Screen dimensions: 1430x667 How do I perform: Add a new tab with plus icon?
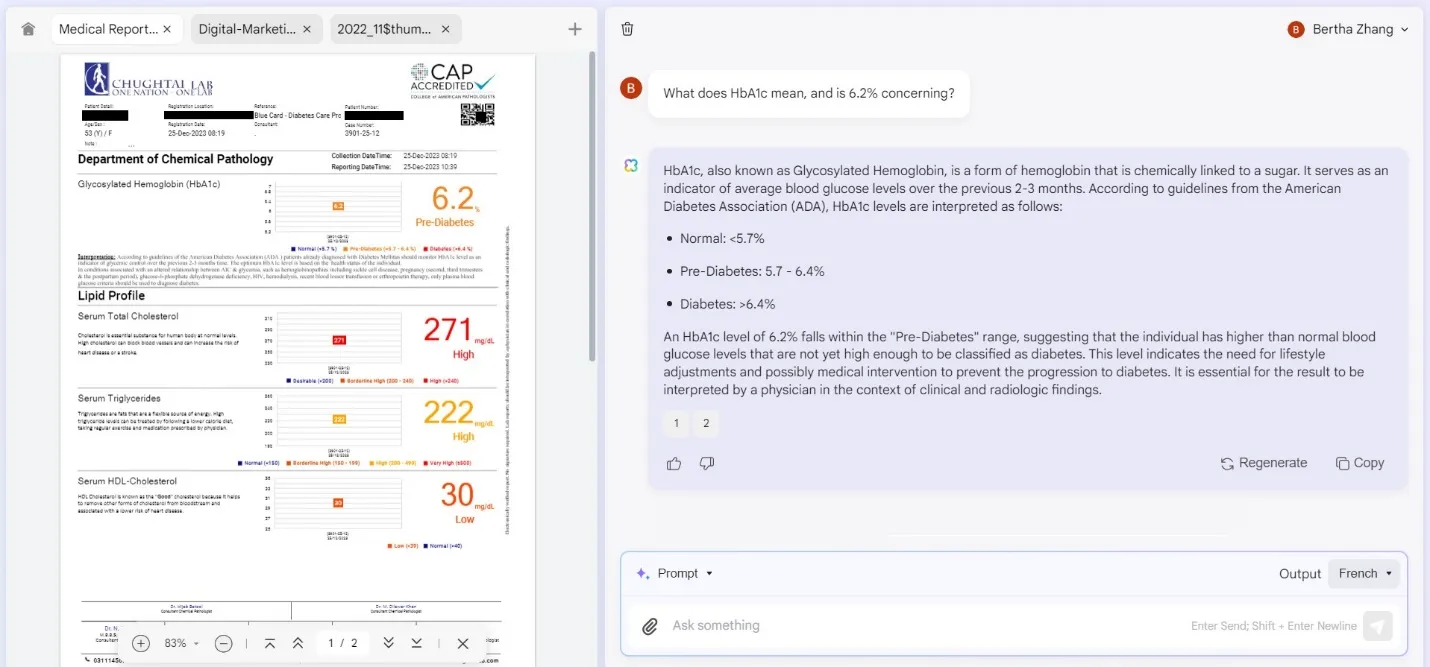(575, 29)
